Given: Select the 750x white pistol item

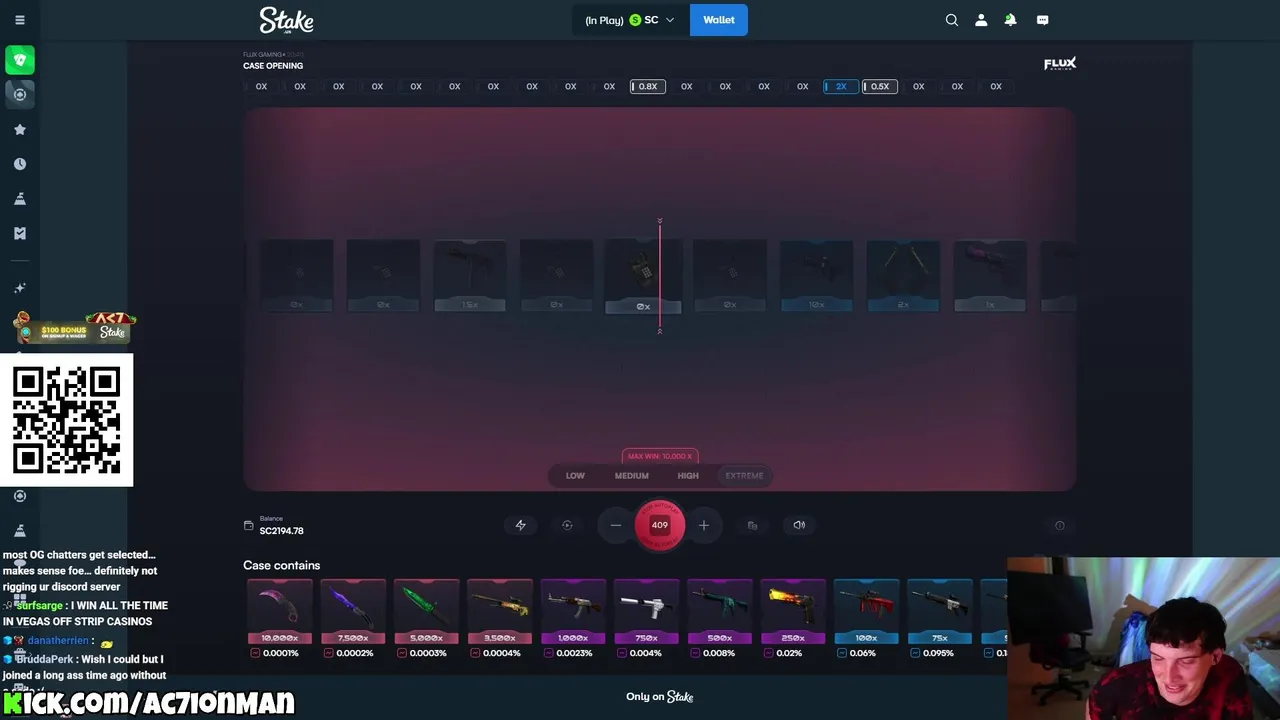Looking at the screenshot, I should (646, 612).
